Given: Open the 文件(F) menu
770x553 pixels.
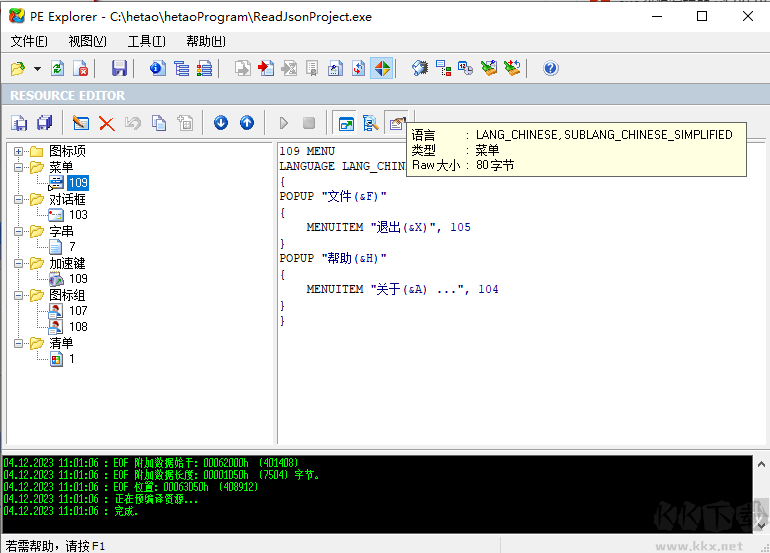Looking at the screenshot, I should pos(29,41).
